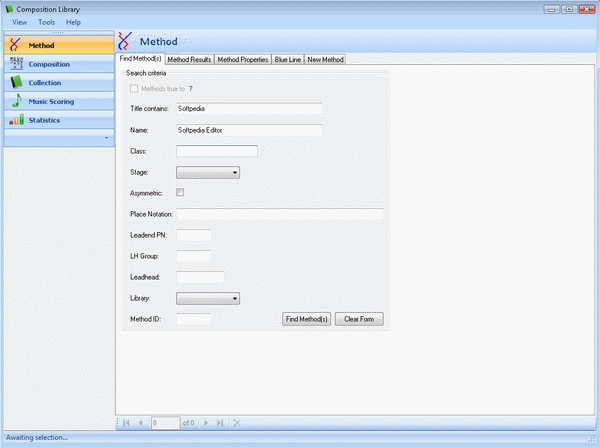Image resolution: width=600 pixels, height=447 pixels.
Task: Click the sidebar grip handle dots
Action: coord(59,33)
